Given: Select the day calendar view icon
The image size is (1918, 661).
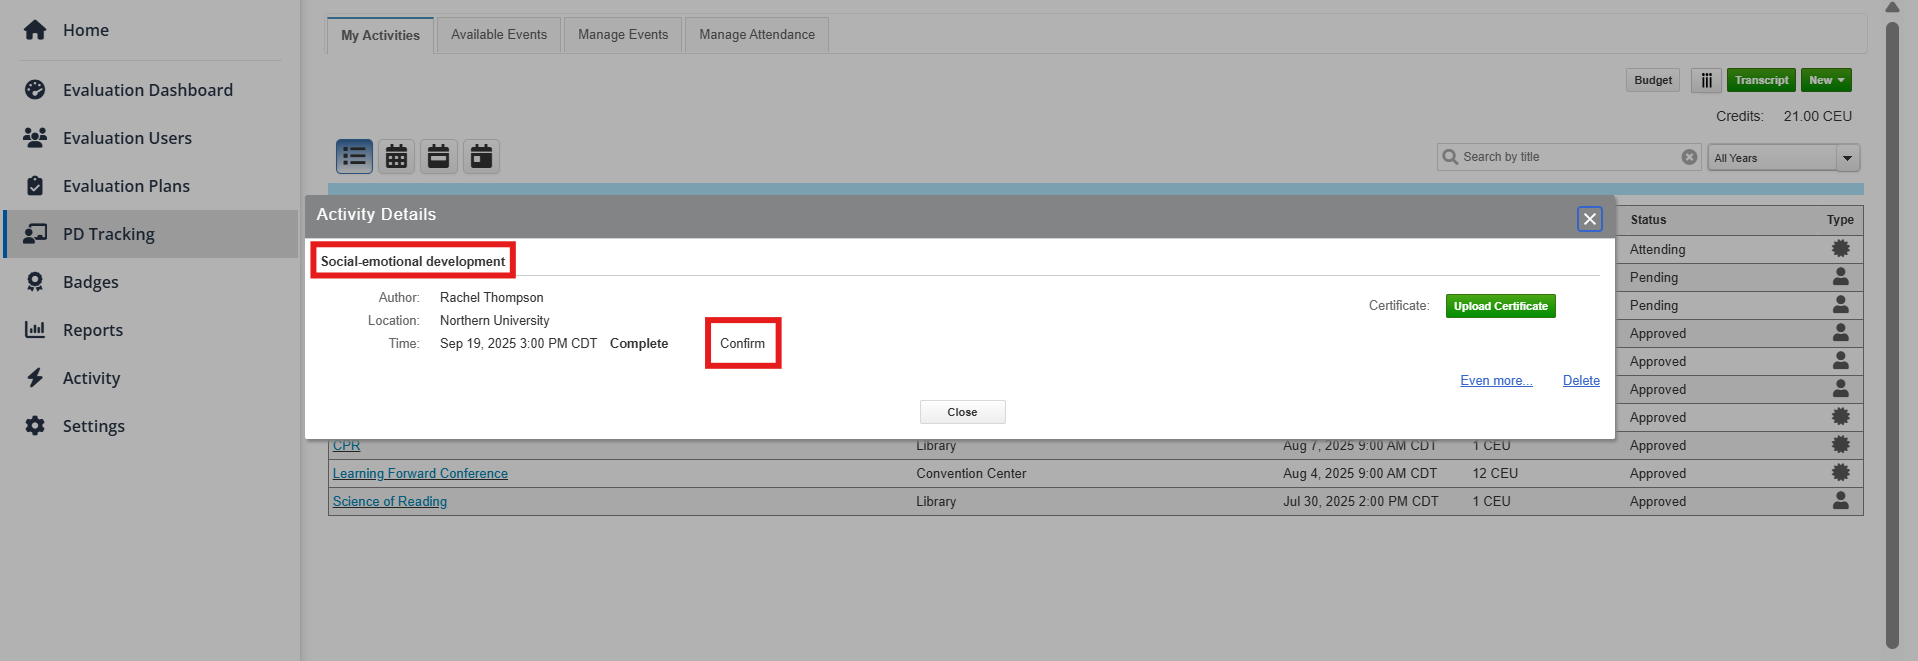Looking at the screenshot, I should (481, 156).
